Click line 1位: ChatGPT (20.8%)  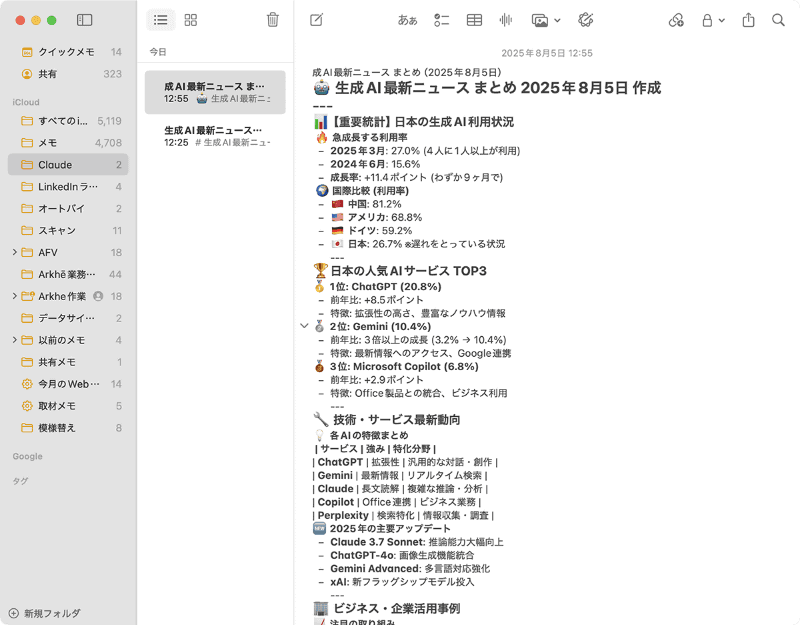(378, 287)
